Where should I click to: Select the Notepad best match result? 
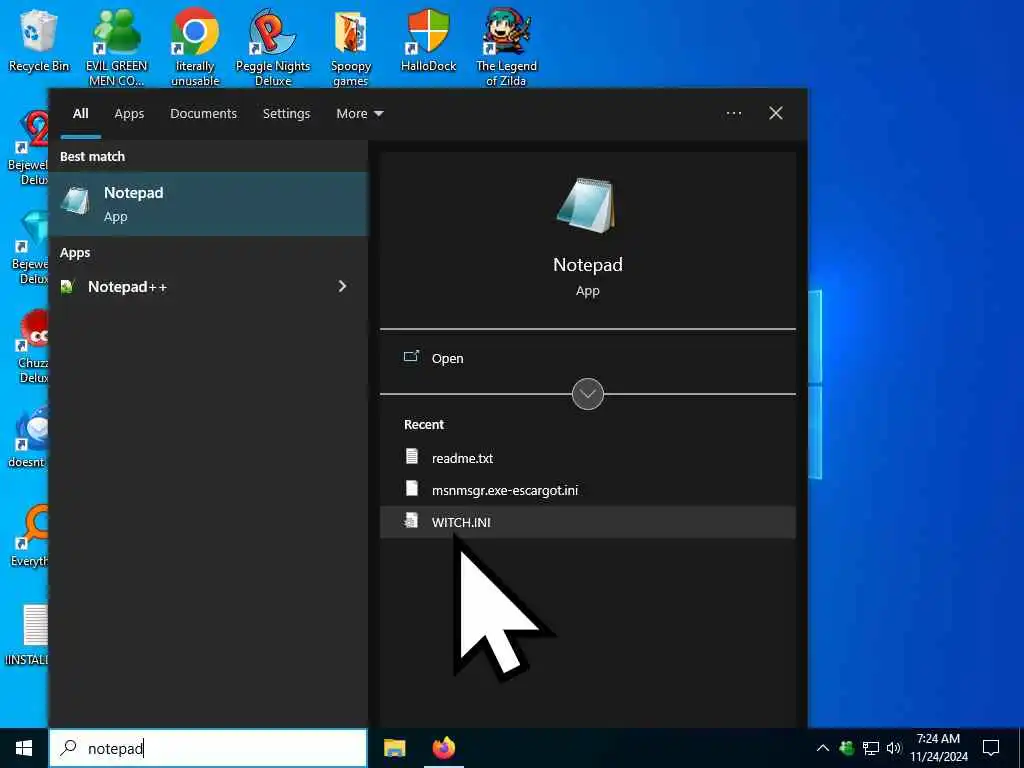point(208,204)
